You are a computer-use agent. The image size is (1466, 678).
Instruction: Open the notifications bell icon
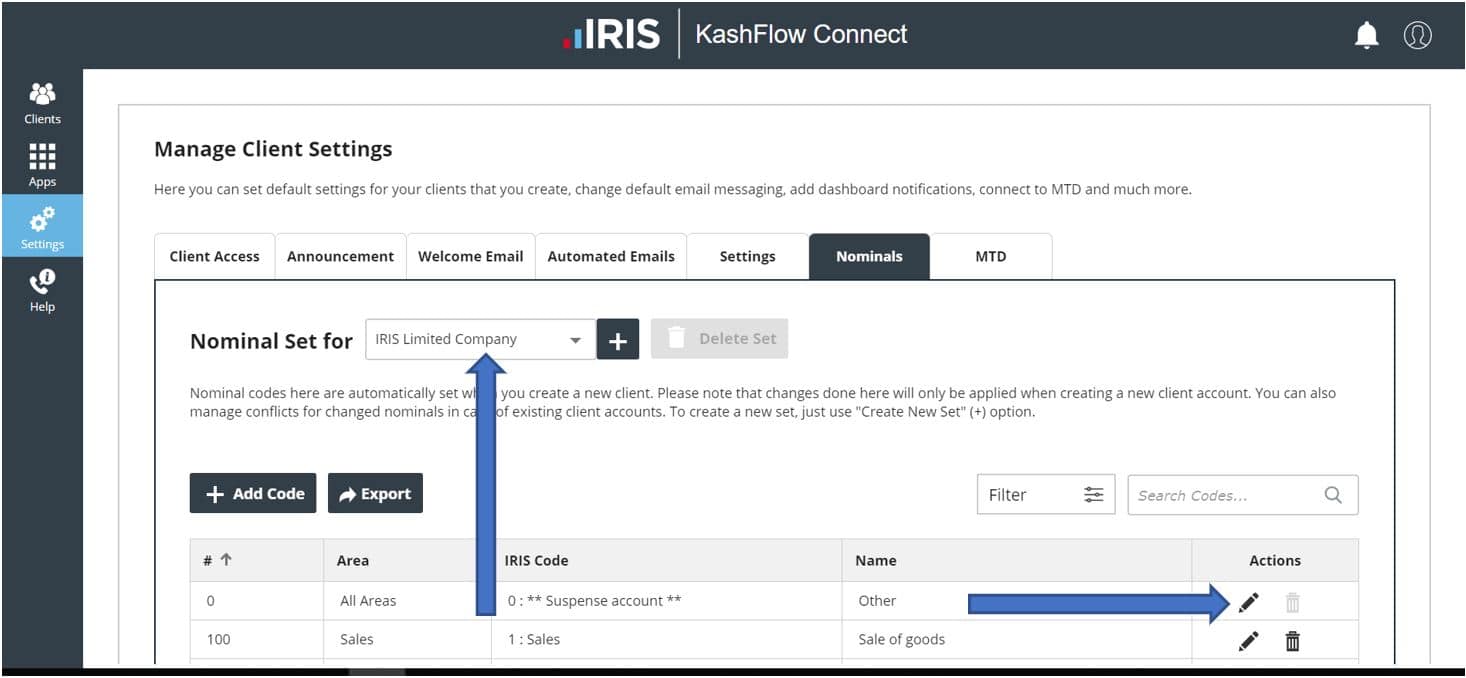pyautogui.click(x=1366, y=36)
